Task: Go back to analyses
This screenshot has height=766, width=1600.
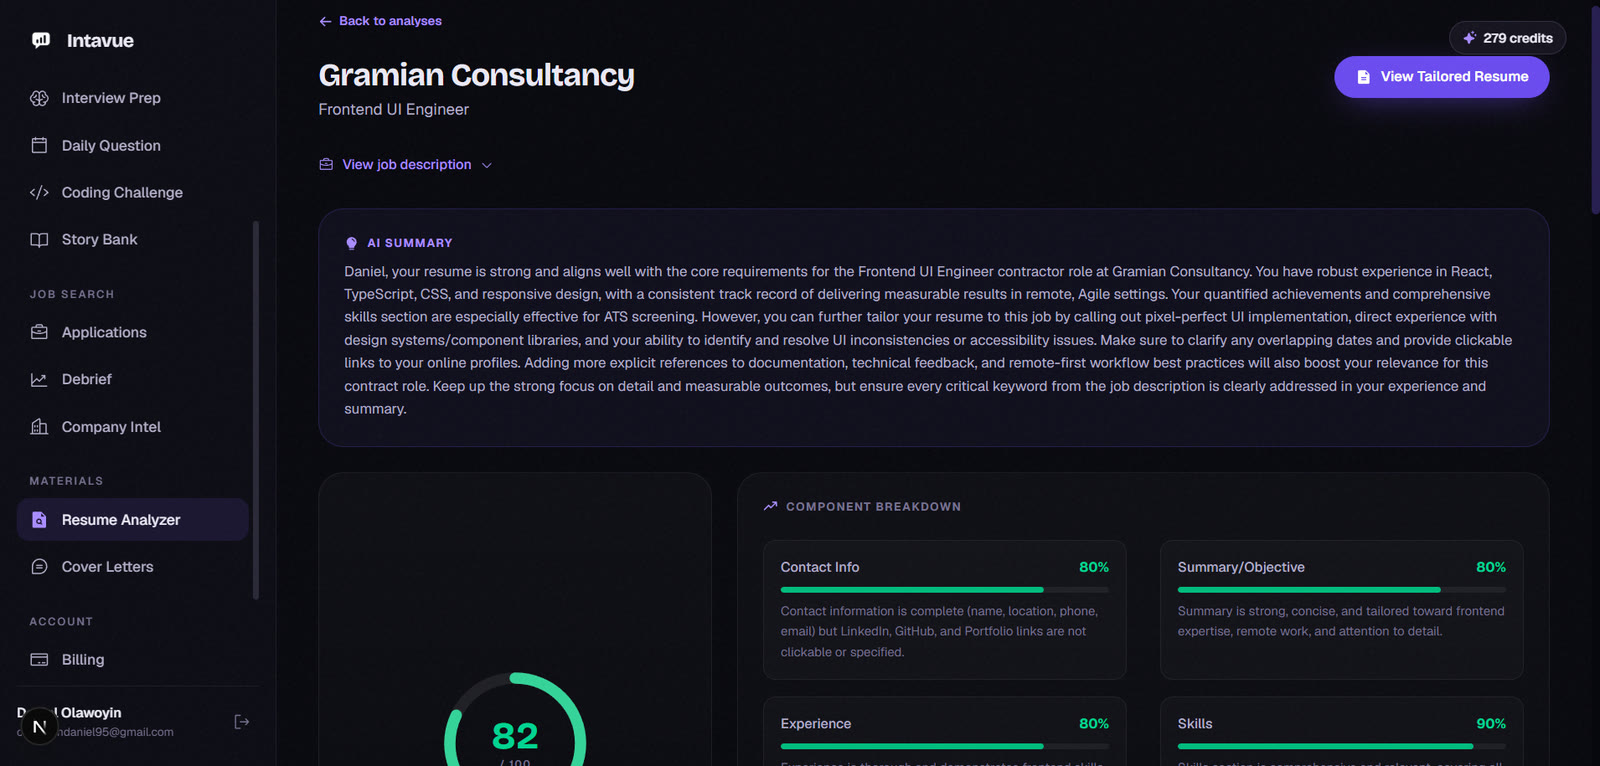Action: point(380,21)
